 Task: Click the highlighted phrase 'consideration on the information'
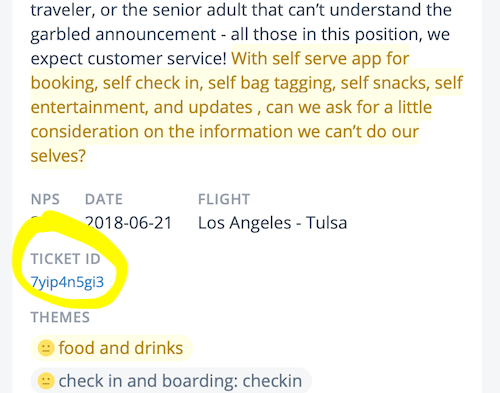coord(162,131)
